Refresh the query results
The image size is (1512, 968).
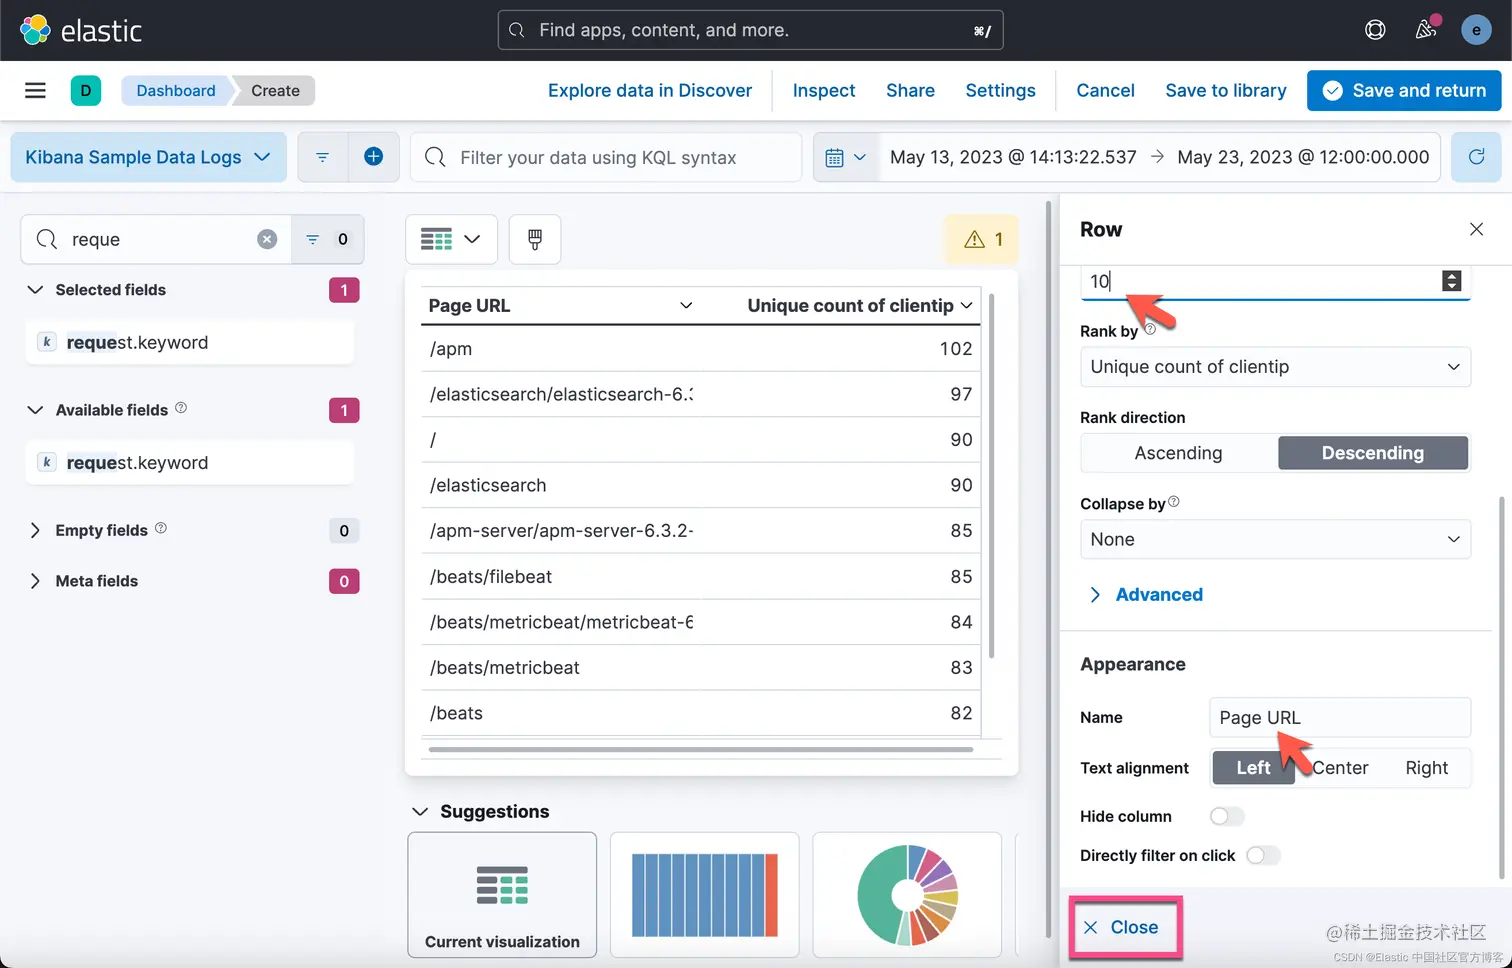pos(1476,157)
